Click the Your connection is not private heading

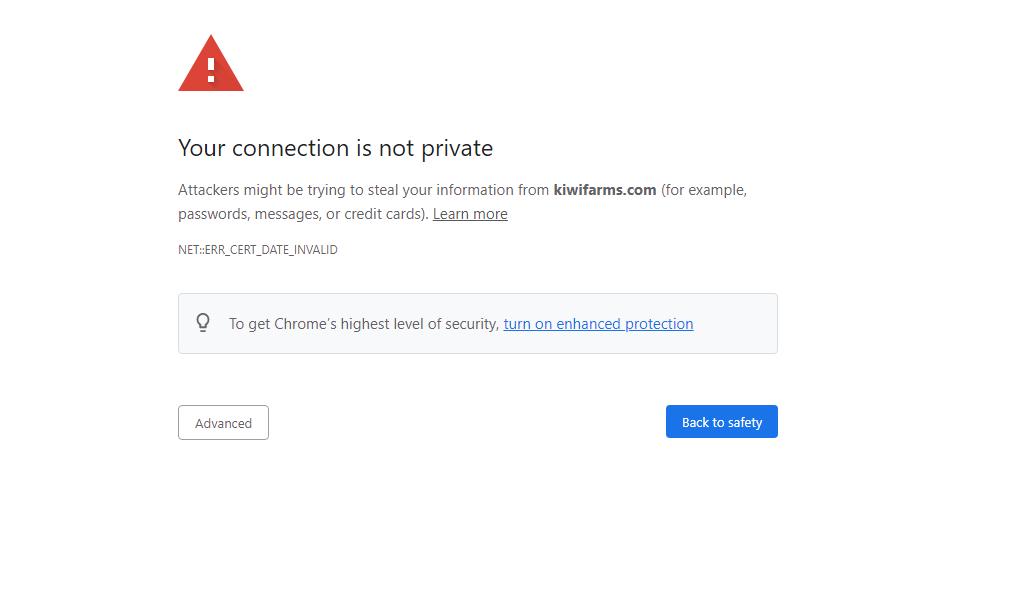pos(335,148)
